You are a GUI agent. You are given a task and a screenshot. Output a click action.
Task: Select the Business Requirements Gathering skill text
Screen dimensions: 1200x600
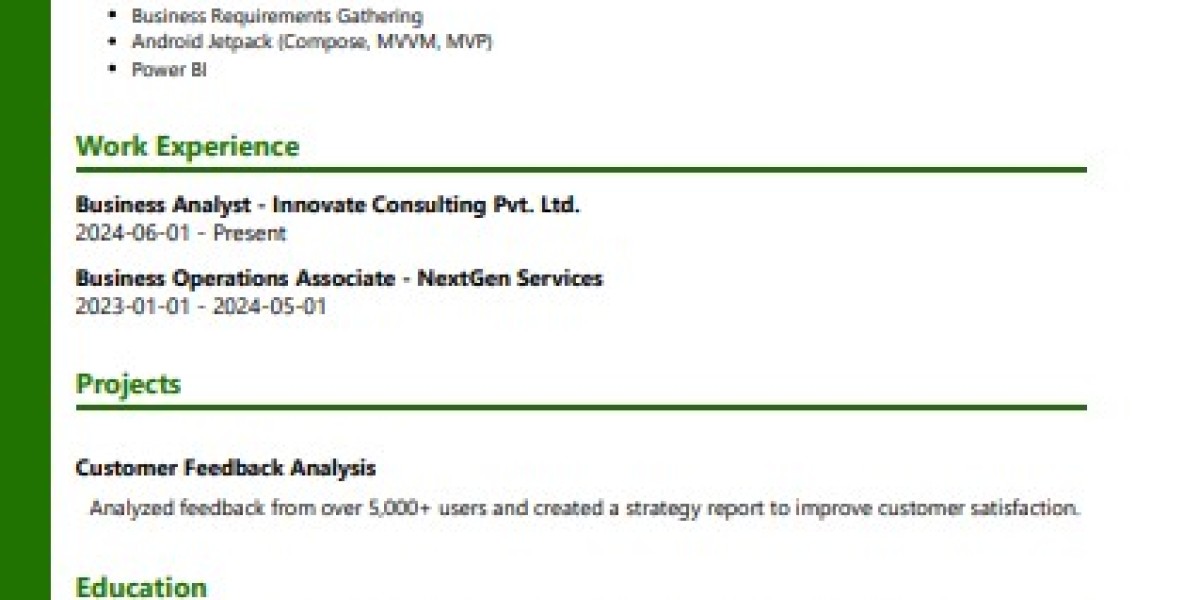pos(277,16)
